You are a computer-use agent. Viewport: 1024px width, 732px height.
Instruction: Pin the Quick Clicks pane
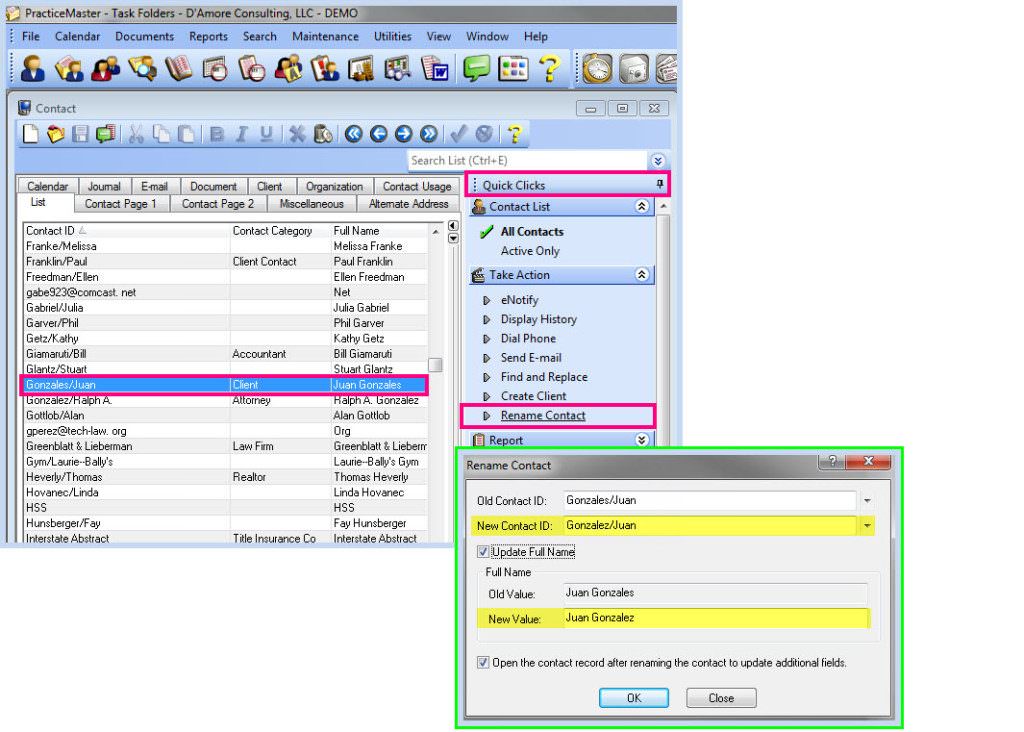coord(660,185)
